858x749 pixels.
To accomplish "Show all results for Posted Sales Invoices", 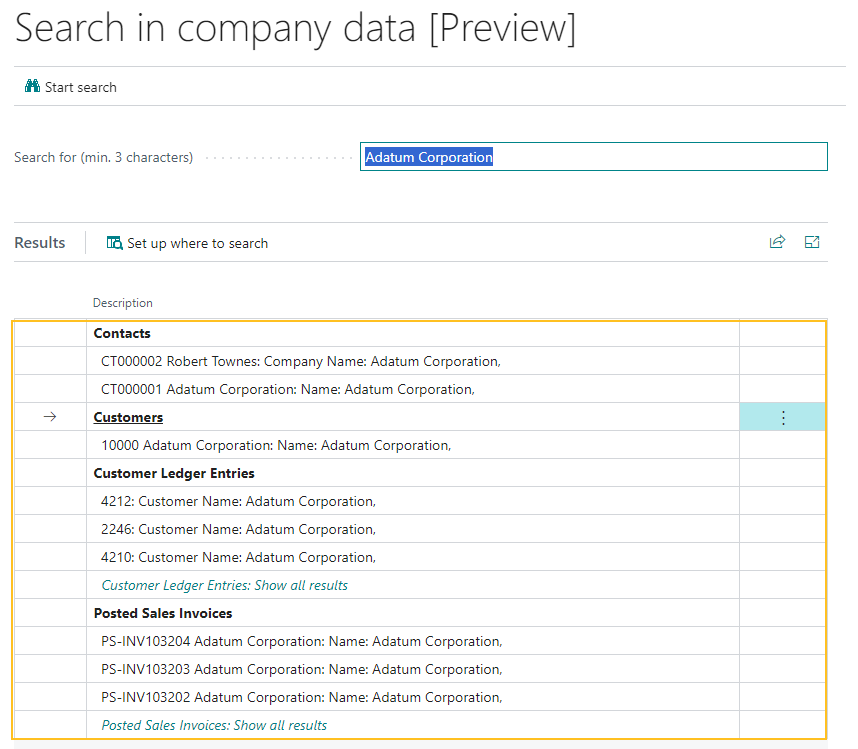I will click(x=213, y=725).
